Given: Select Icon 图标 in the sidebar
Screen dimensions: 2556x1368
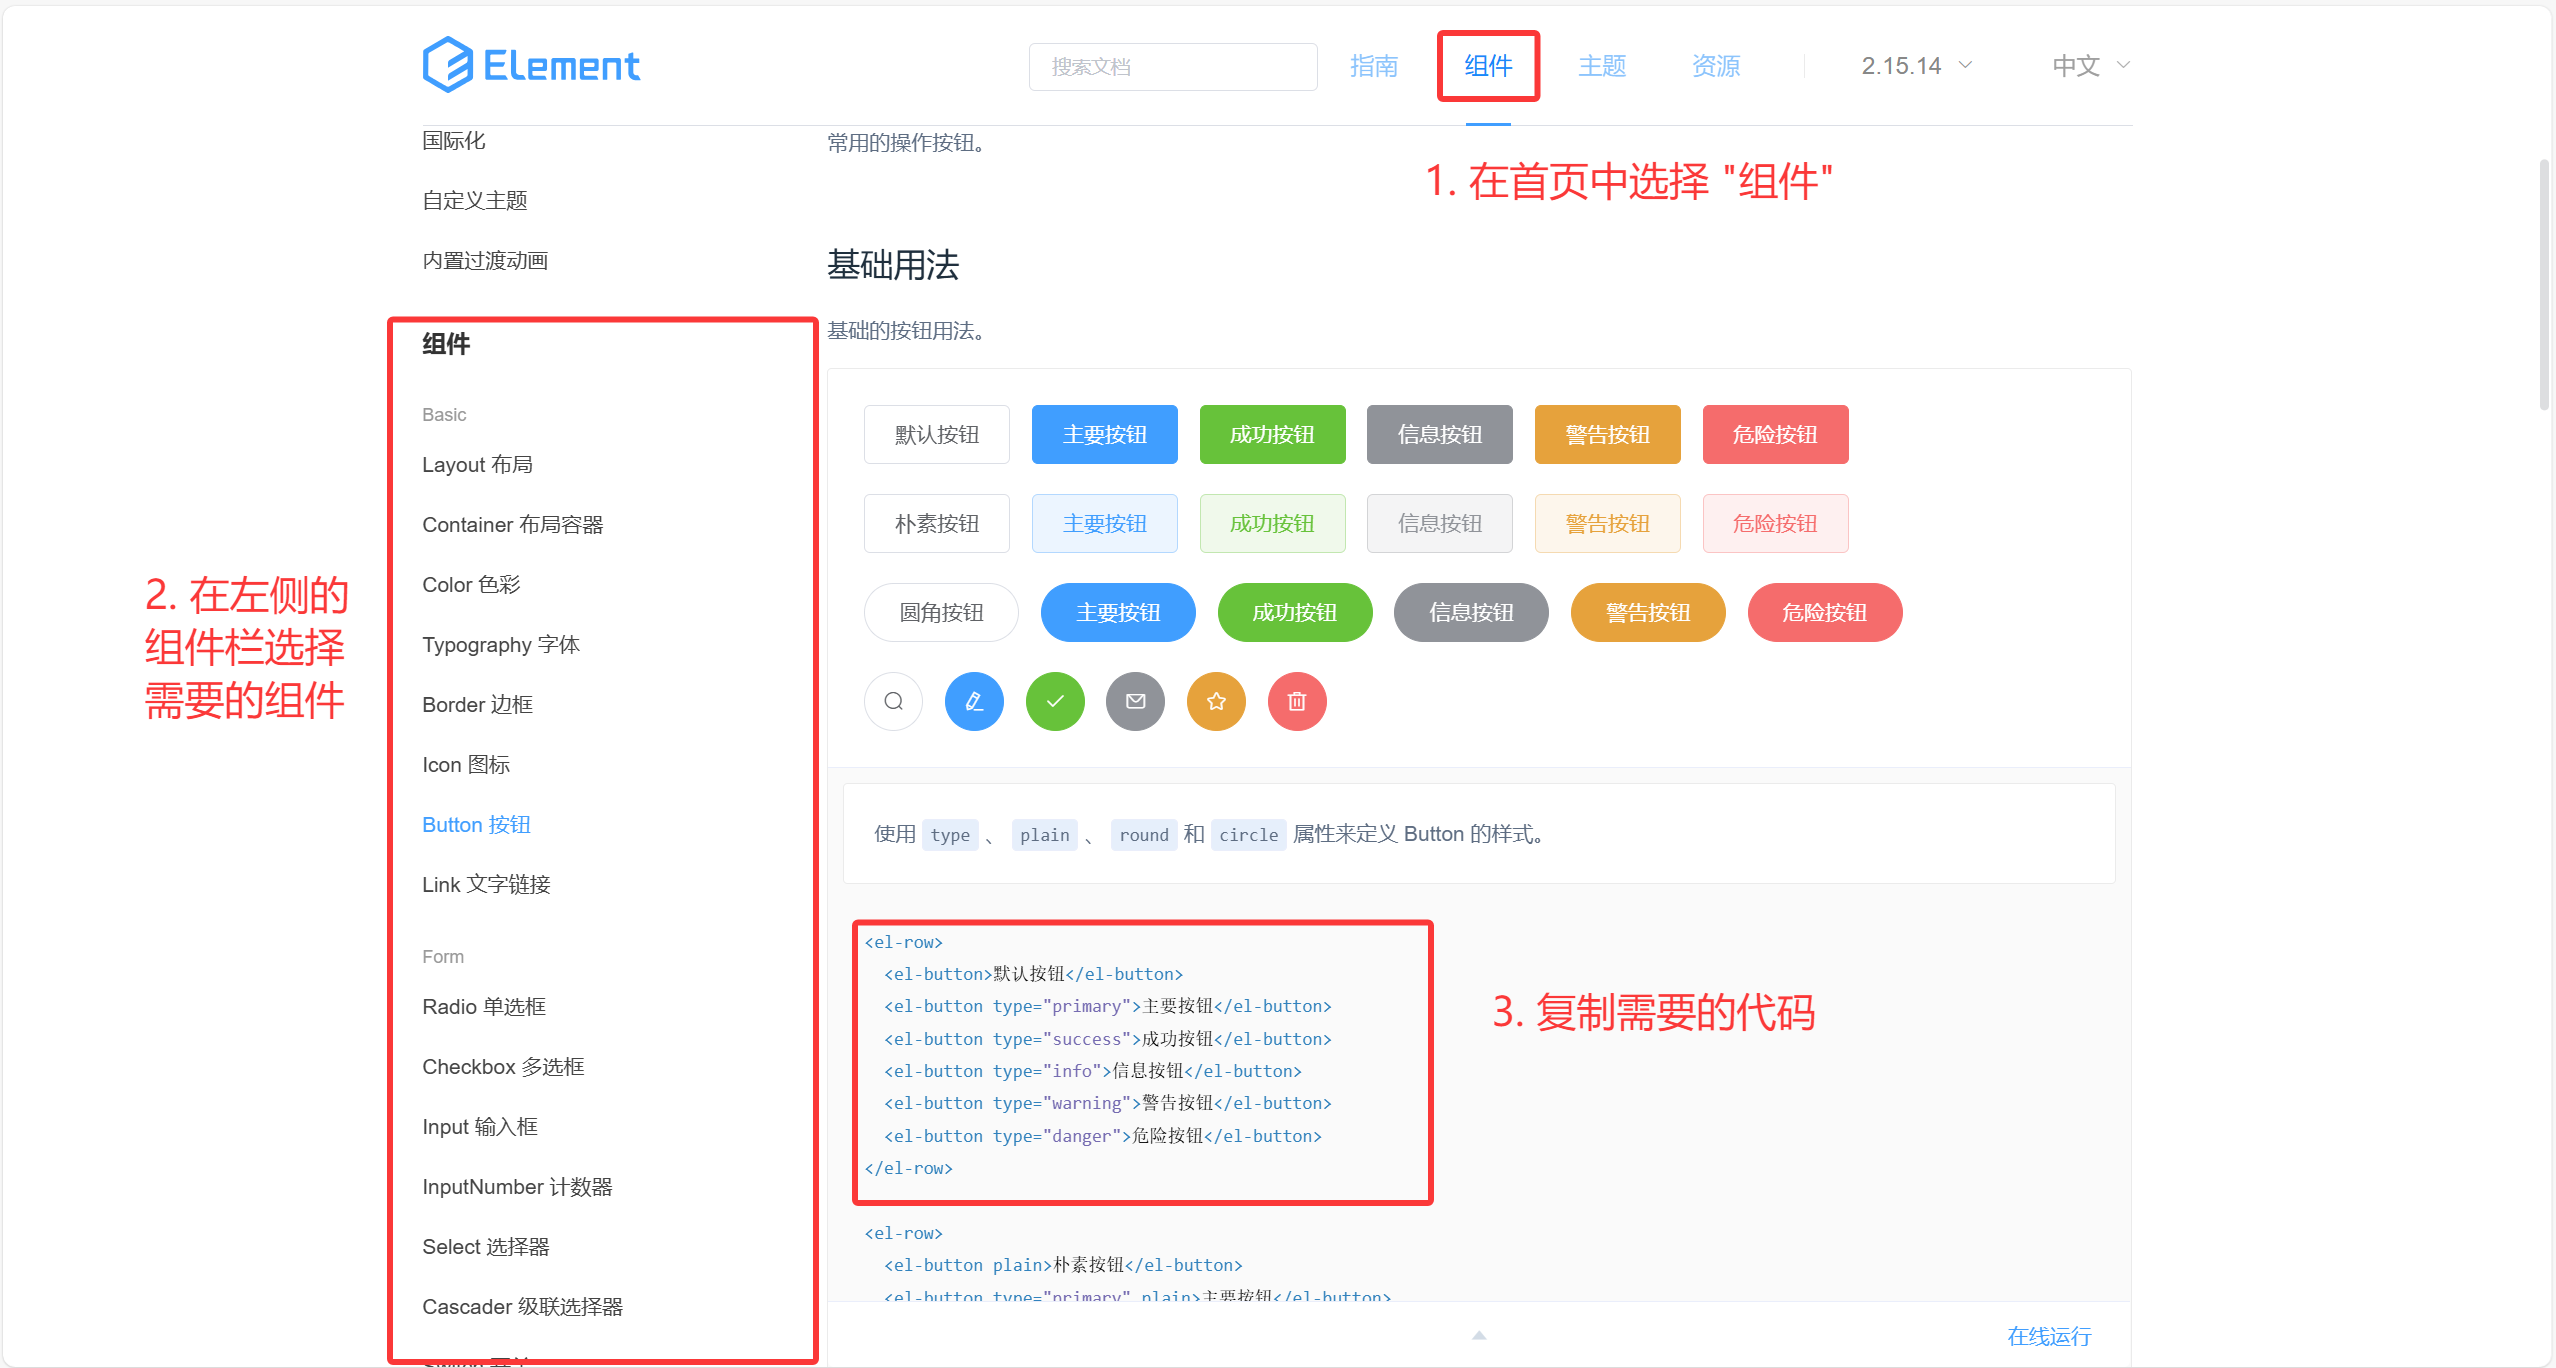Looking at the screenshot, I should 466,765.
